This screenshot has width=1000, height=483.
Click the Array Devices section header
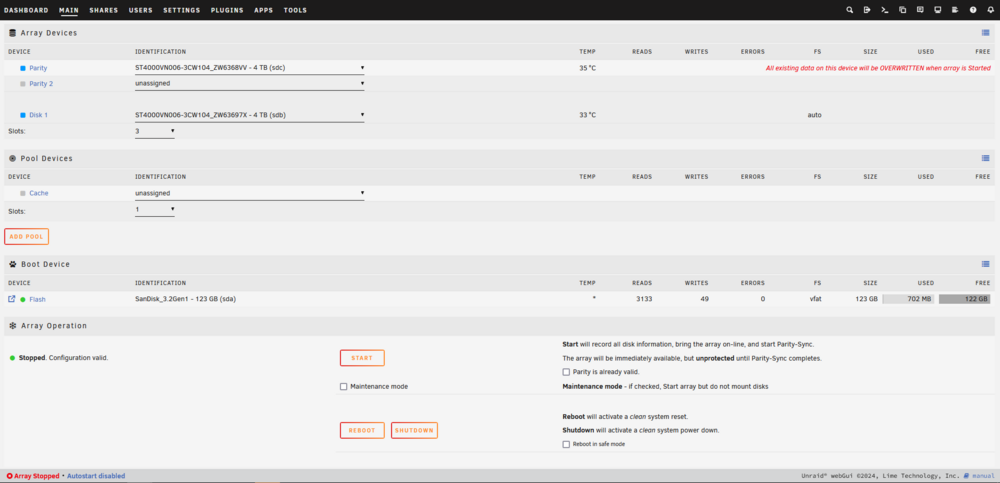[x=500, y=33]
